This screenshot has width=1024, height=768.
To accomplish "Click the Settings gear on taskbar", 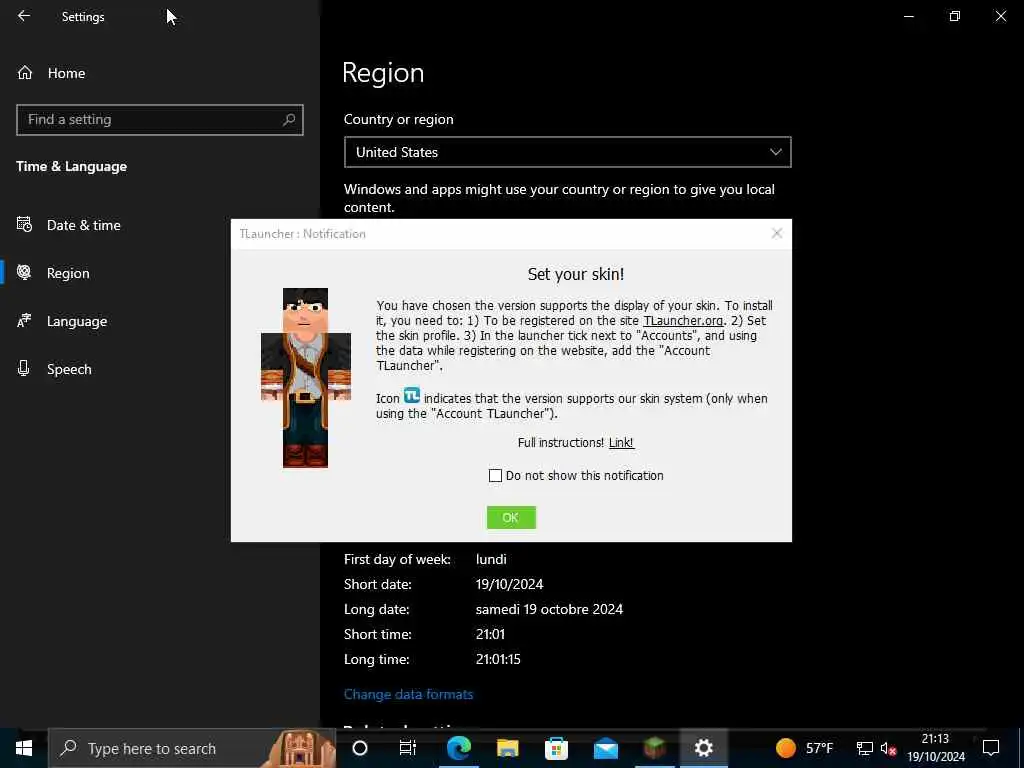I will (703, 748).
